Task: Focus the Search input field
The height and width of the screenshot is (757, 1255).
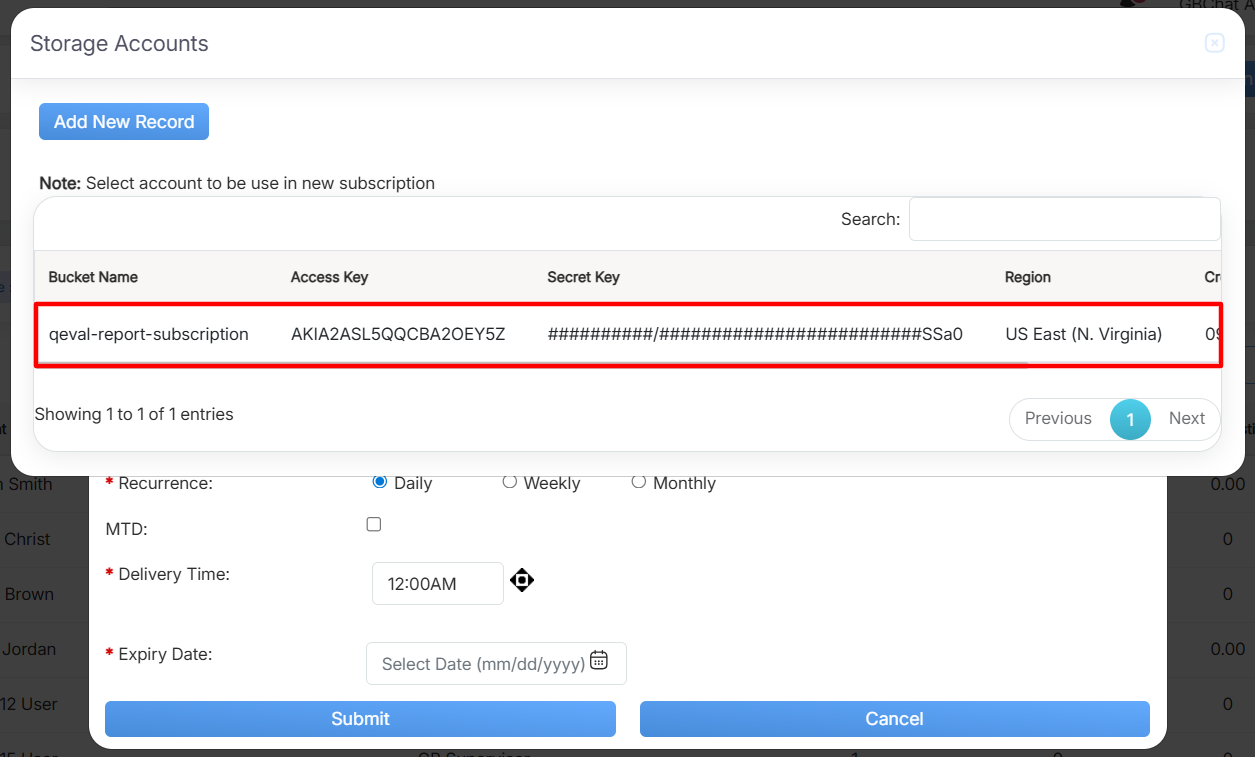Action: click(x=1064, y=219)
